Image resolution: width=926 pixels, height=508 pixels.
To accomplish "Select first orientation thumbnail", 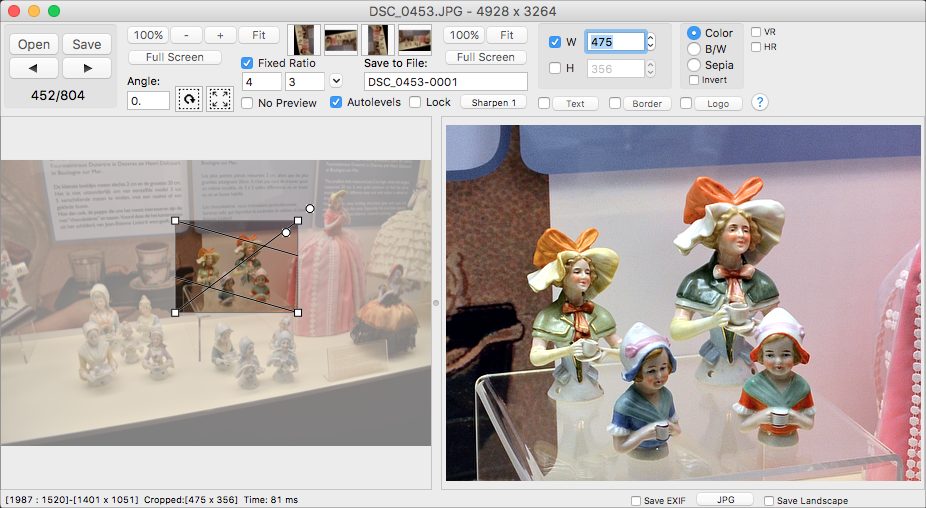I will coord(304,40).
